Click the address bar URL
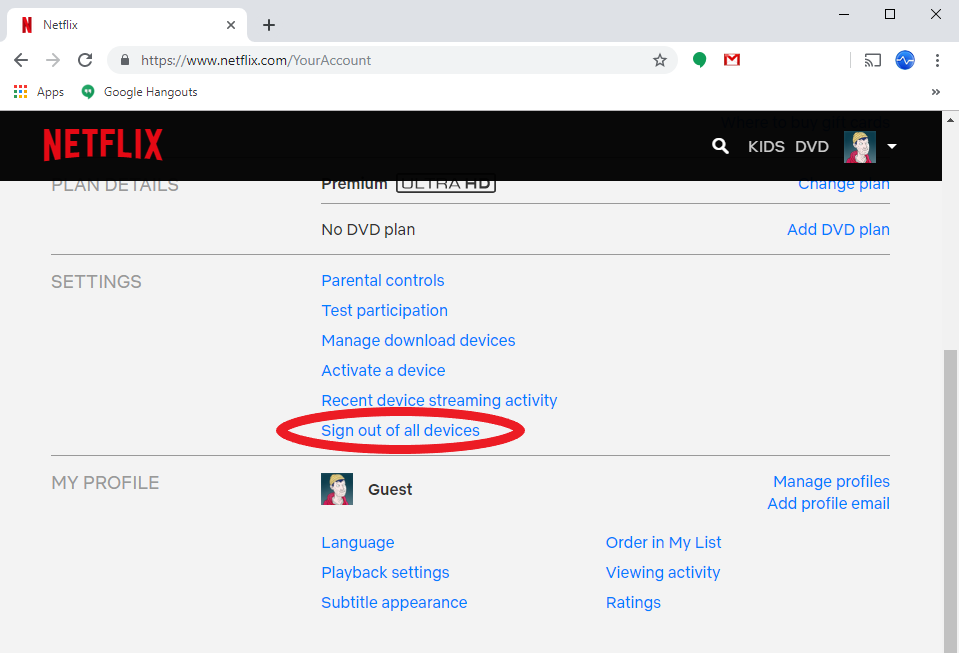Image resolution: width=959 pixels, height=653 pixels. click(x=256, y=60)
